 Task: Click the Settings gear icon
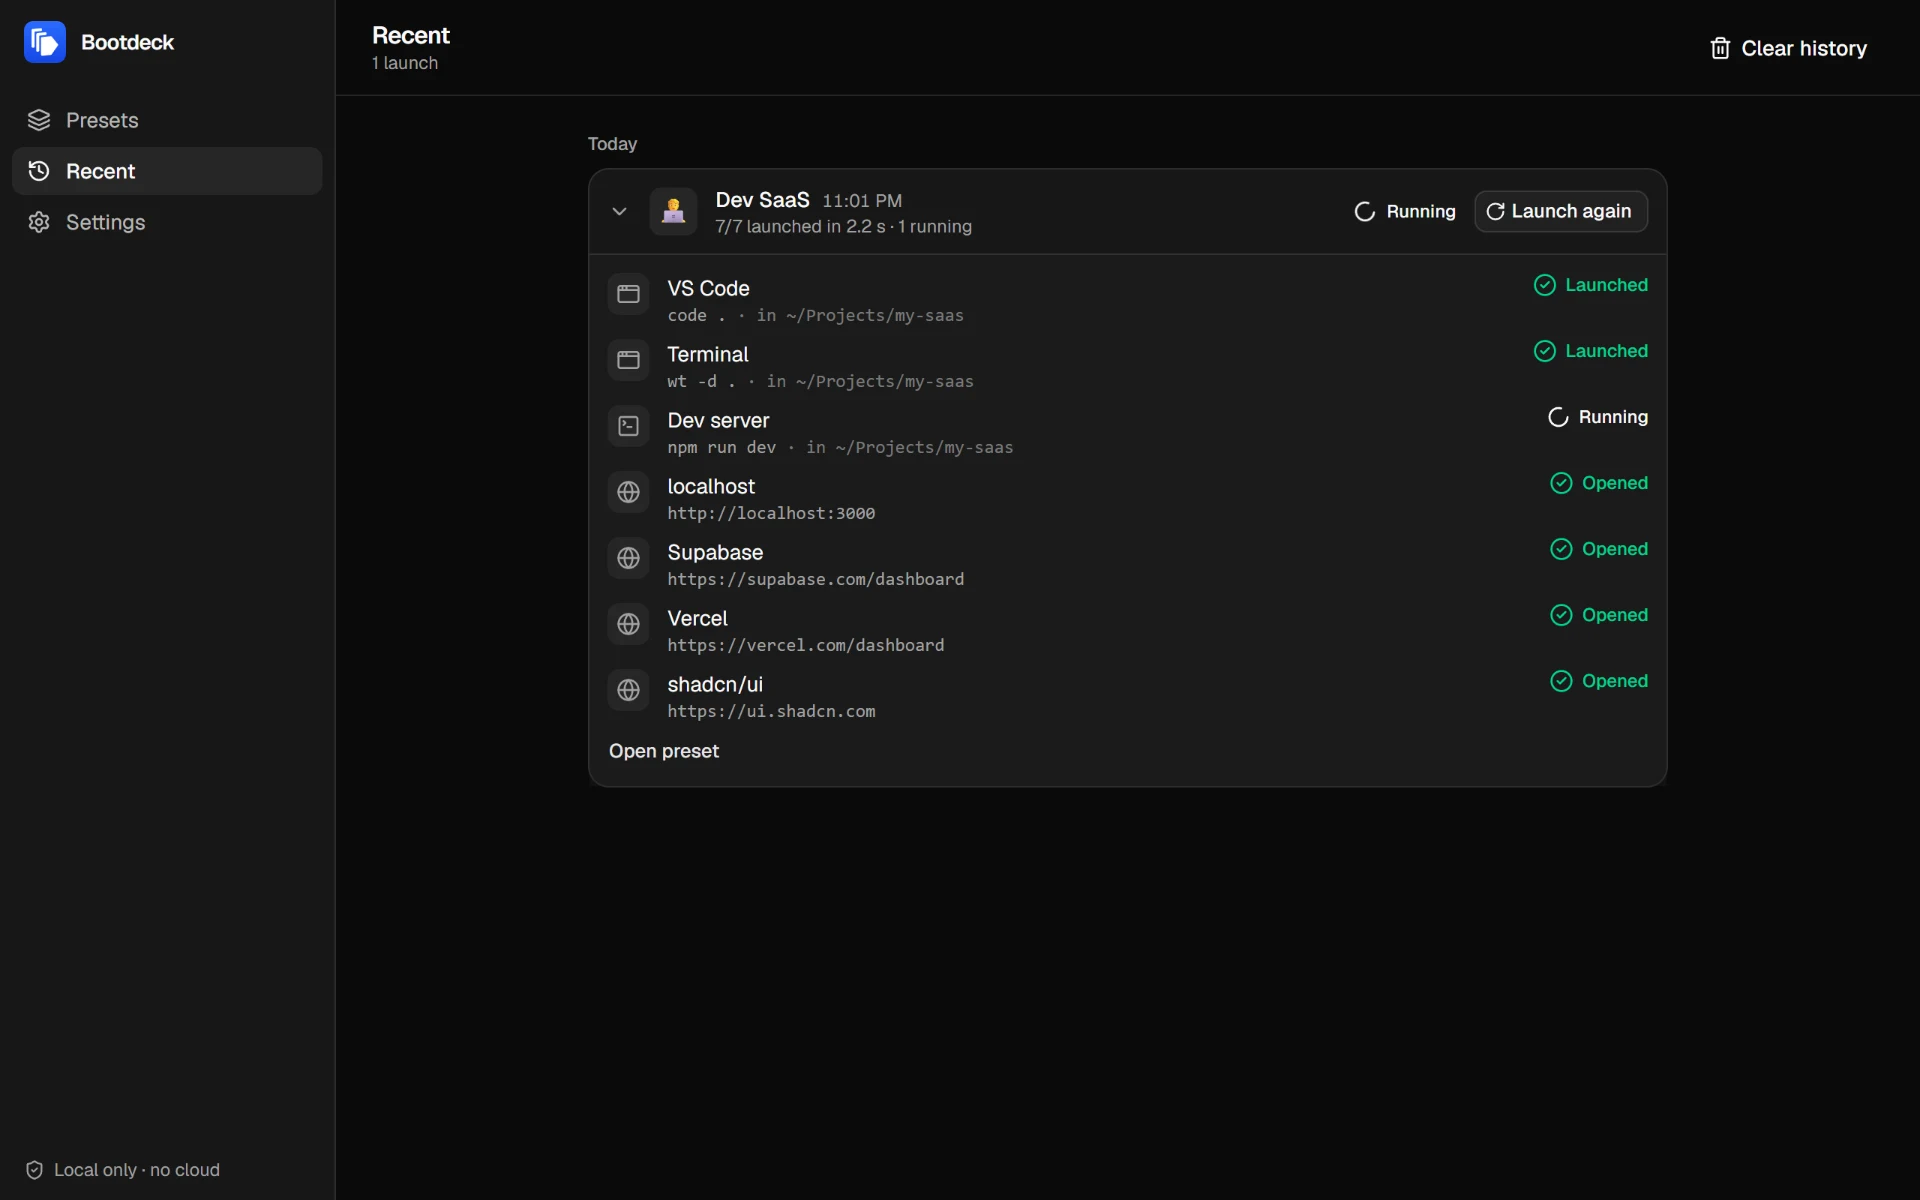coord(39,222)
